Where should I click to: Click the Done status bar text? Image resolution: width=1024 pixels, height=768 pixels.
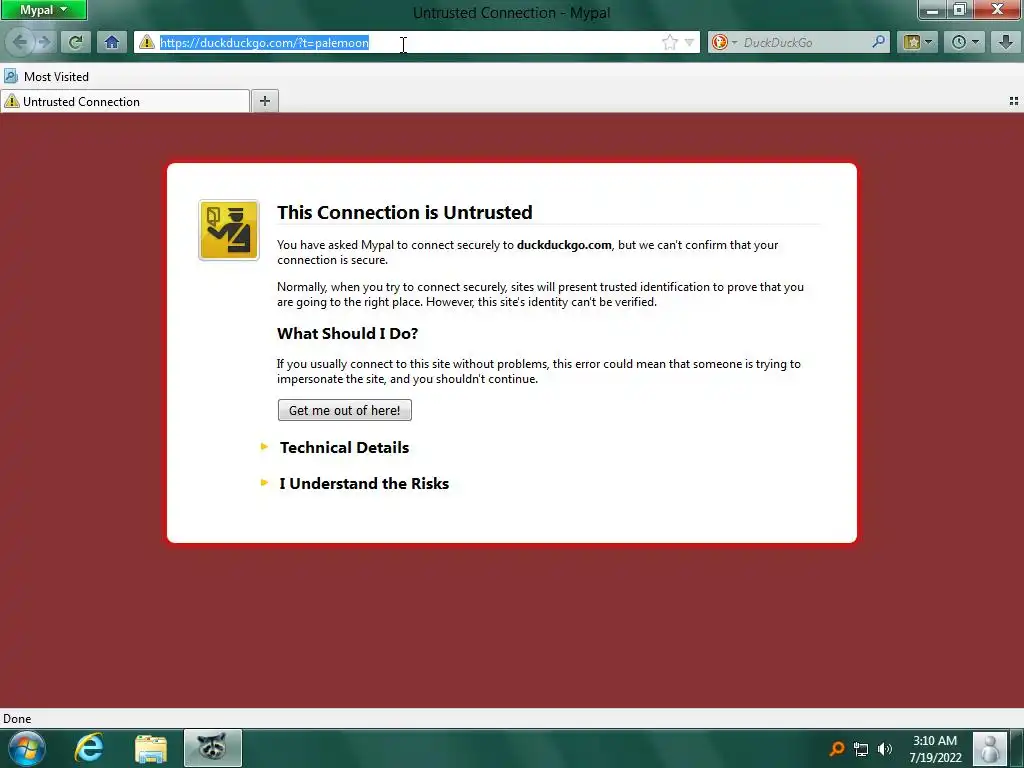coord(17,718)
